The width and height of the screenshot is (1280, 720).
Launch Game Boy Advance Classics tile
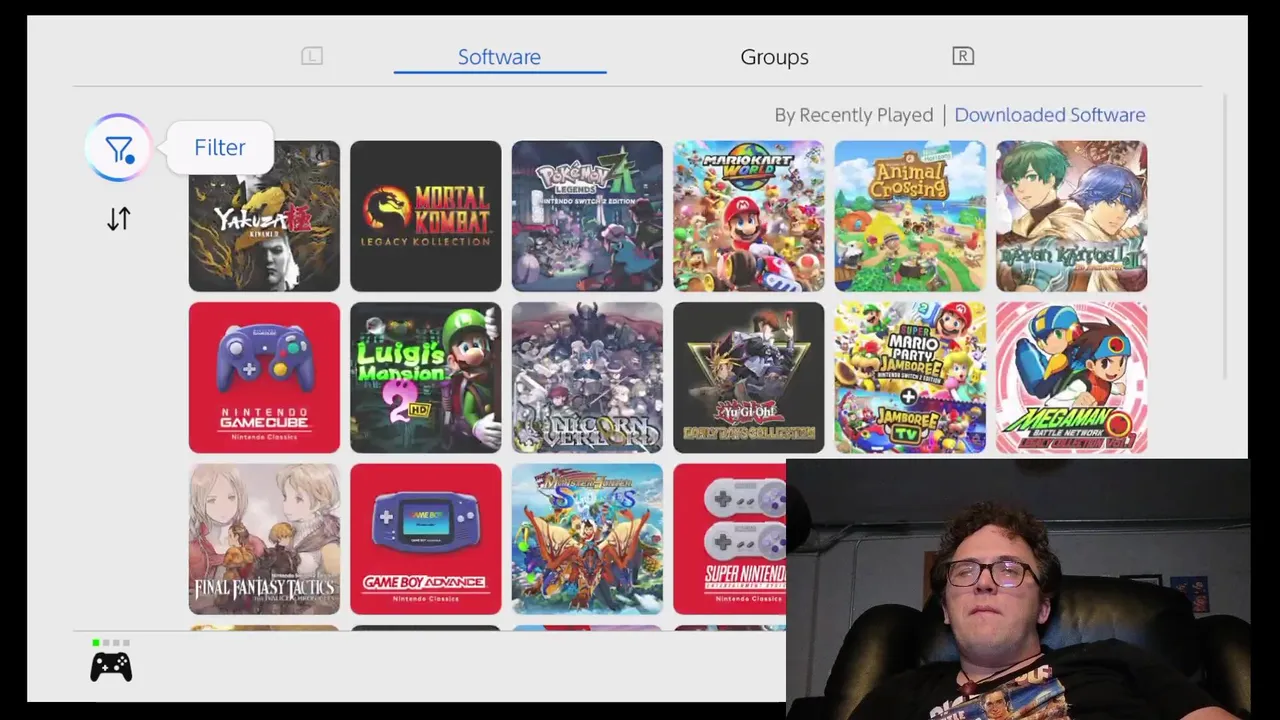(425, 539)
